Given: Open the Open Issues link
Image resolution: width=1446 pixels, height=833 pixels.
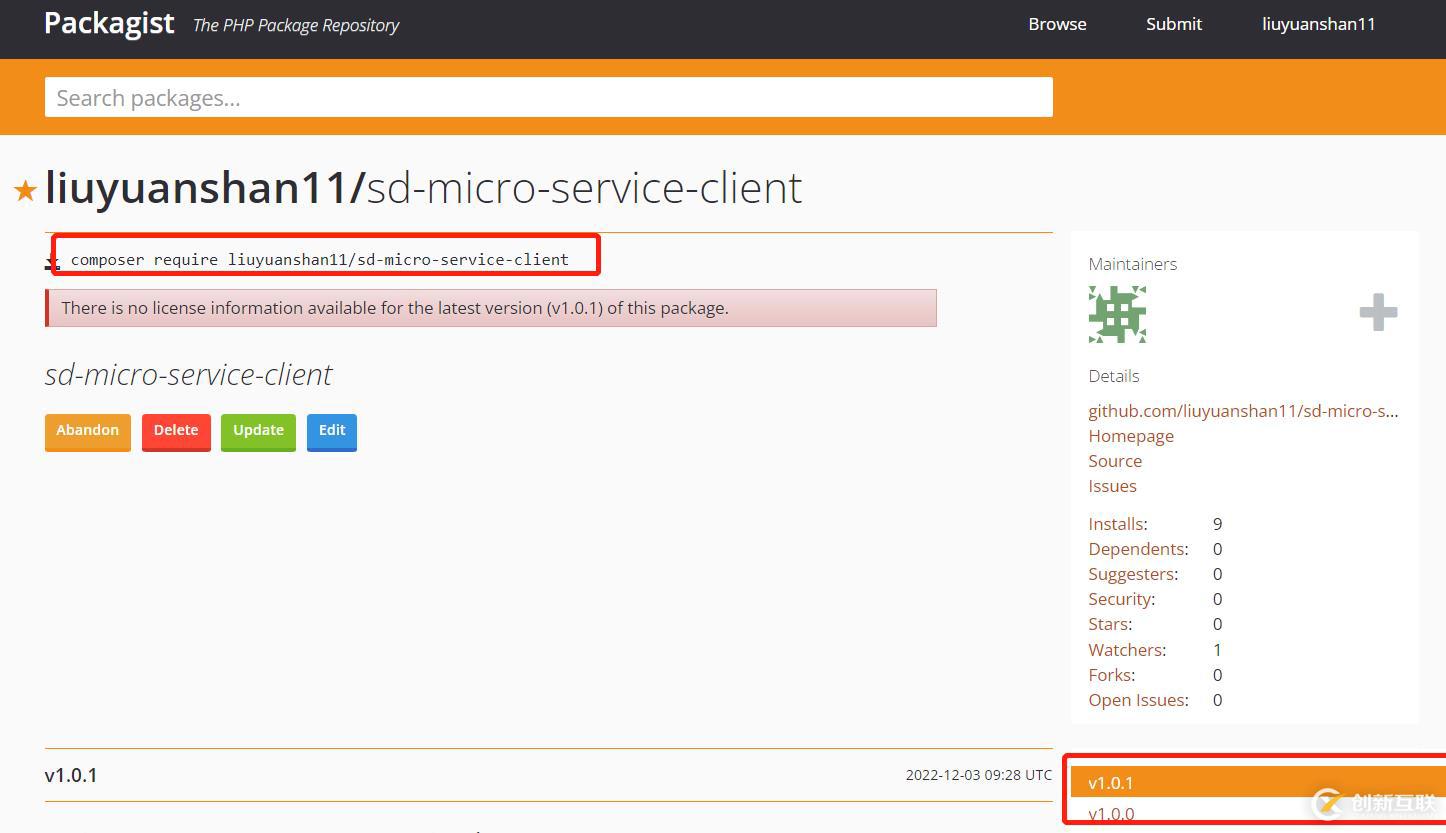Looking at the screenshot, I should point(1137,700).
